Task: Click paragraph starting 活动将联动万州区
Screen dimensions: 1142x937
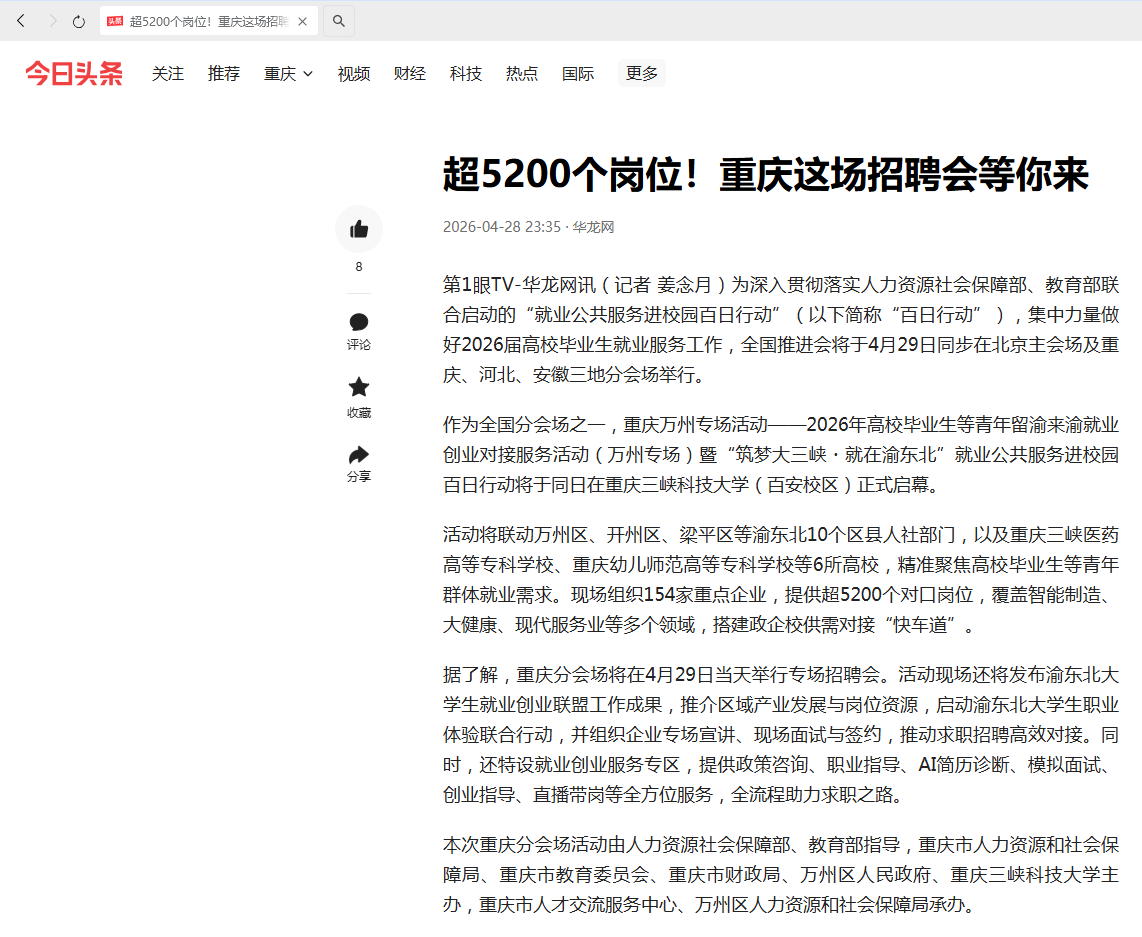Action: click(781, 580)
